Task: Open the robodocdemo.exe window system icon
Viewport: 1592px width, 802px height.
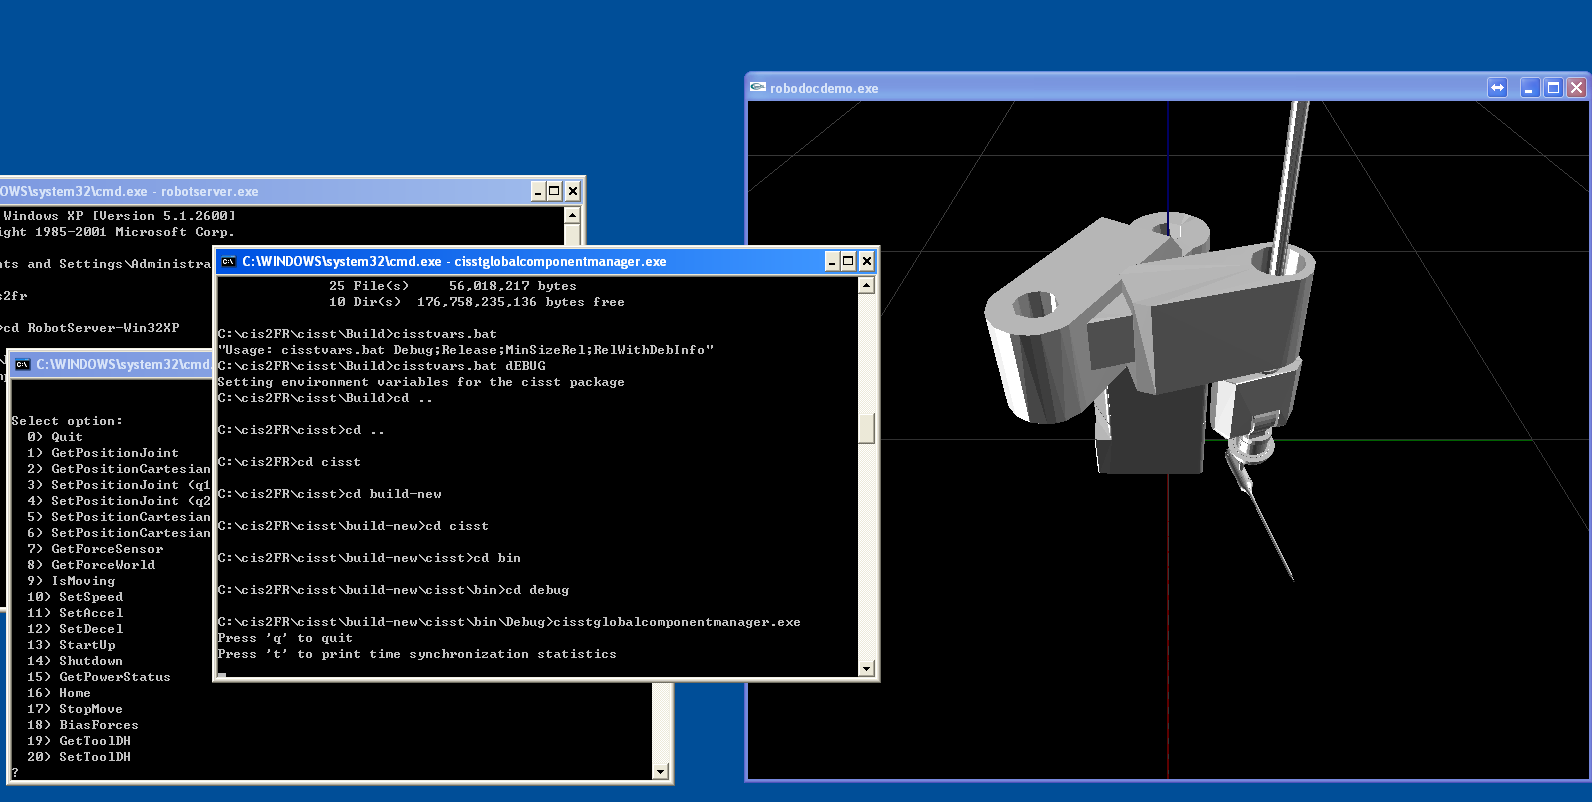Action: click(x=758, y=88)
